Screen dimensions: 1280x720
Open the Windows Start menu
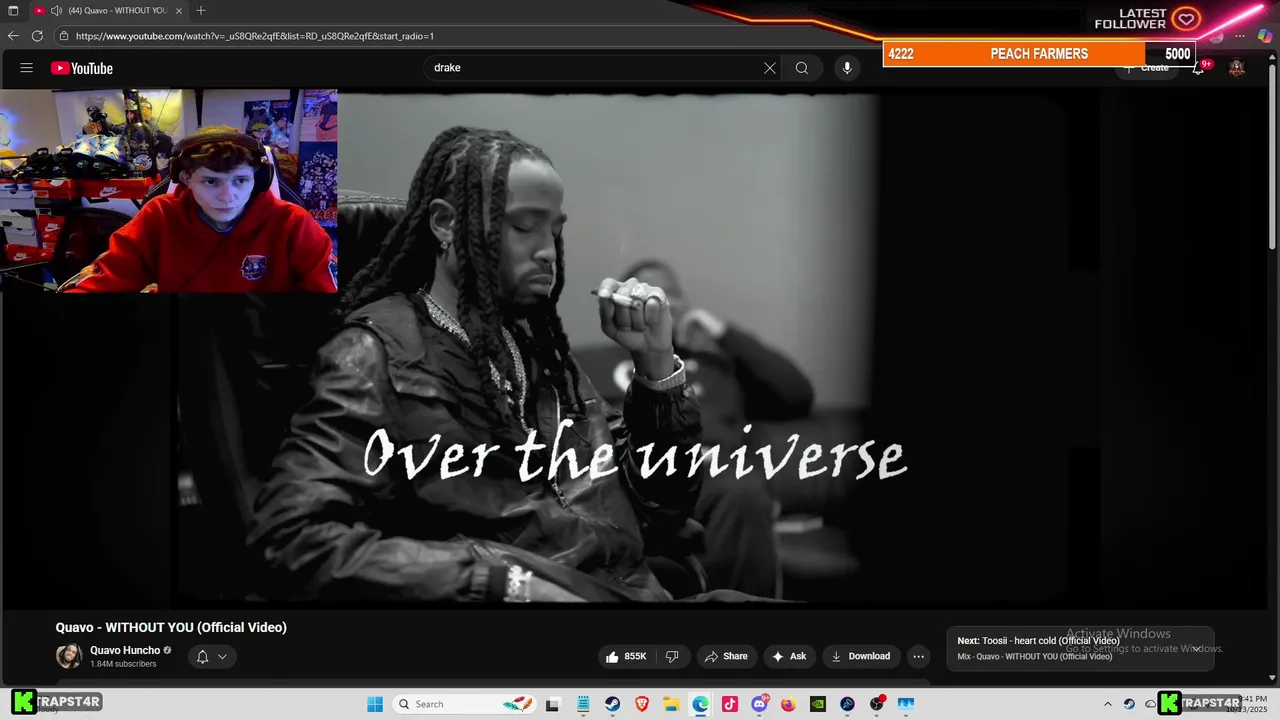click(375, 704)
